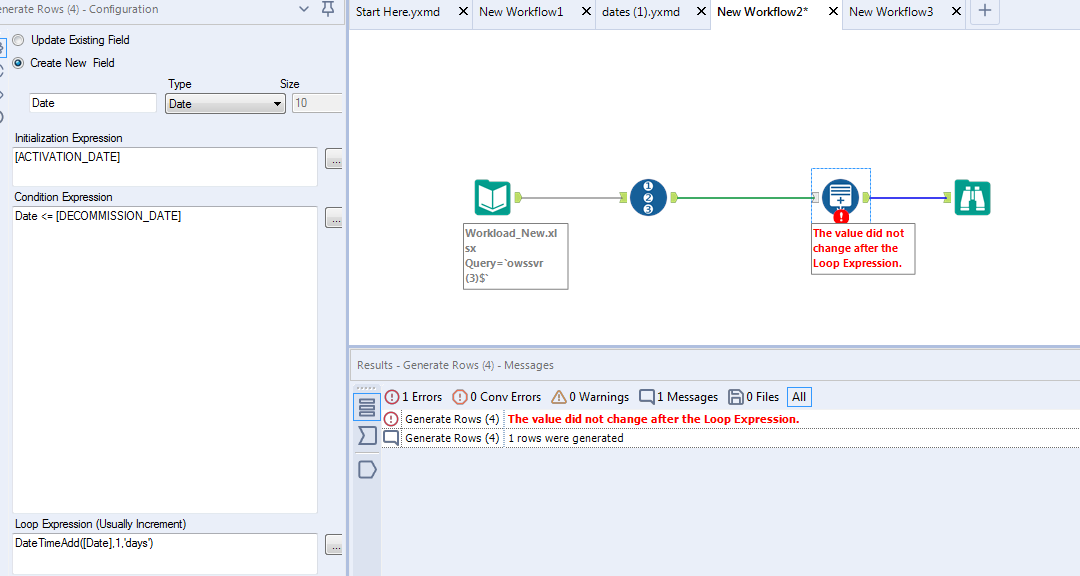
Task: Click the error message row in results
Action: click(731, 419)
